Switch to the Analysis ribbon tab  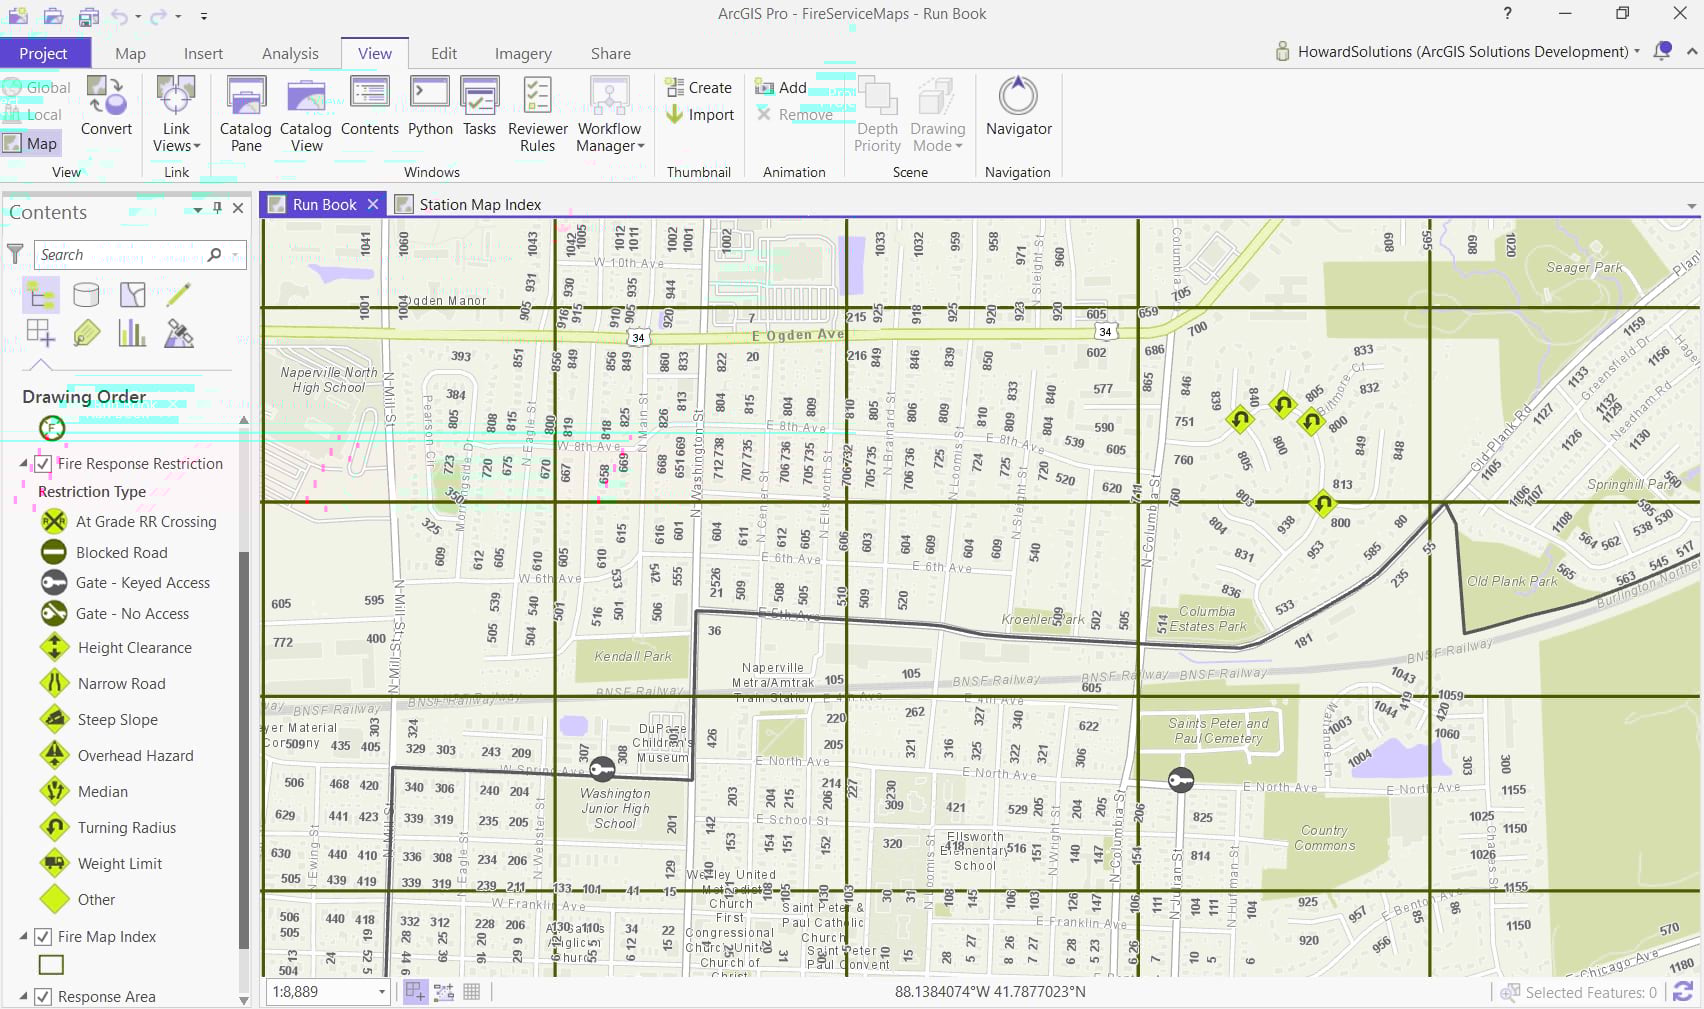pyautogui.click(x=290, y=53)
